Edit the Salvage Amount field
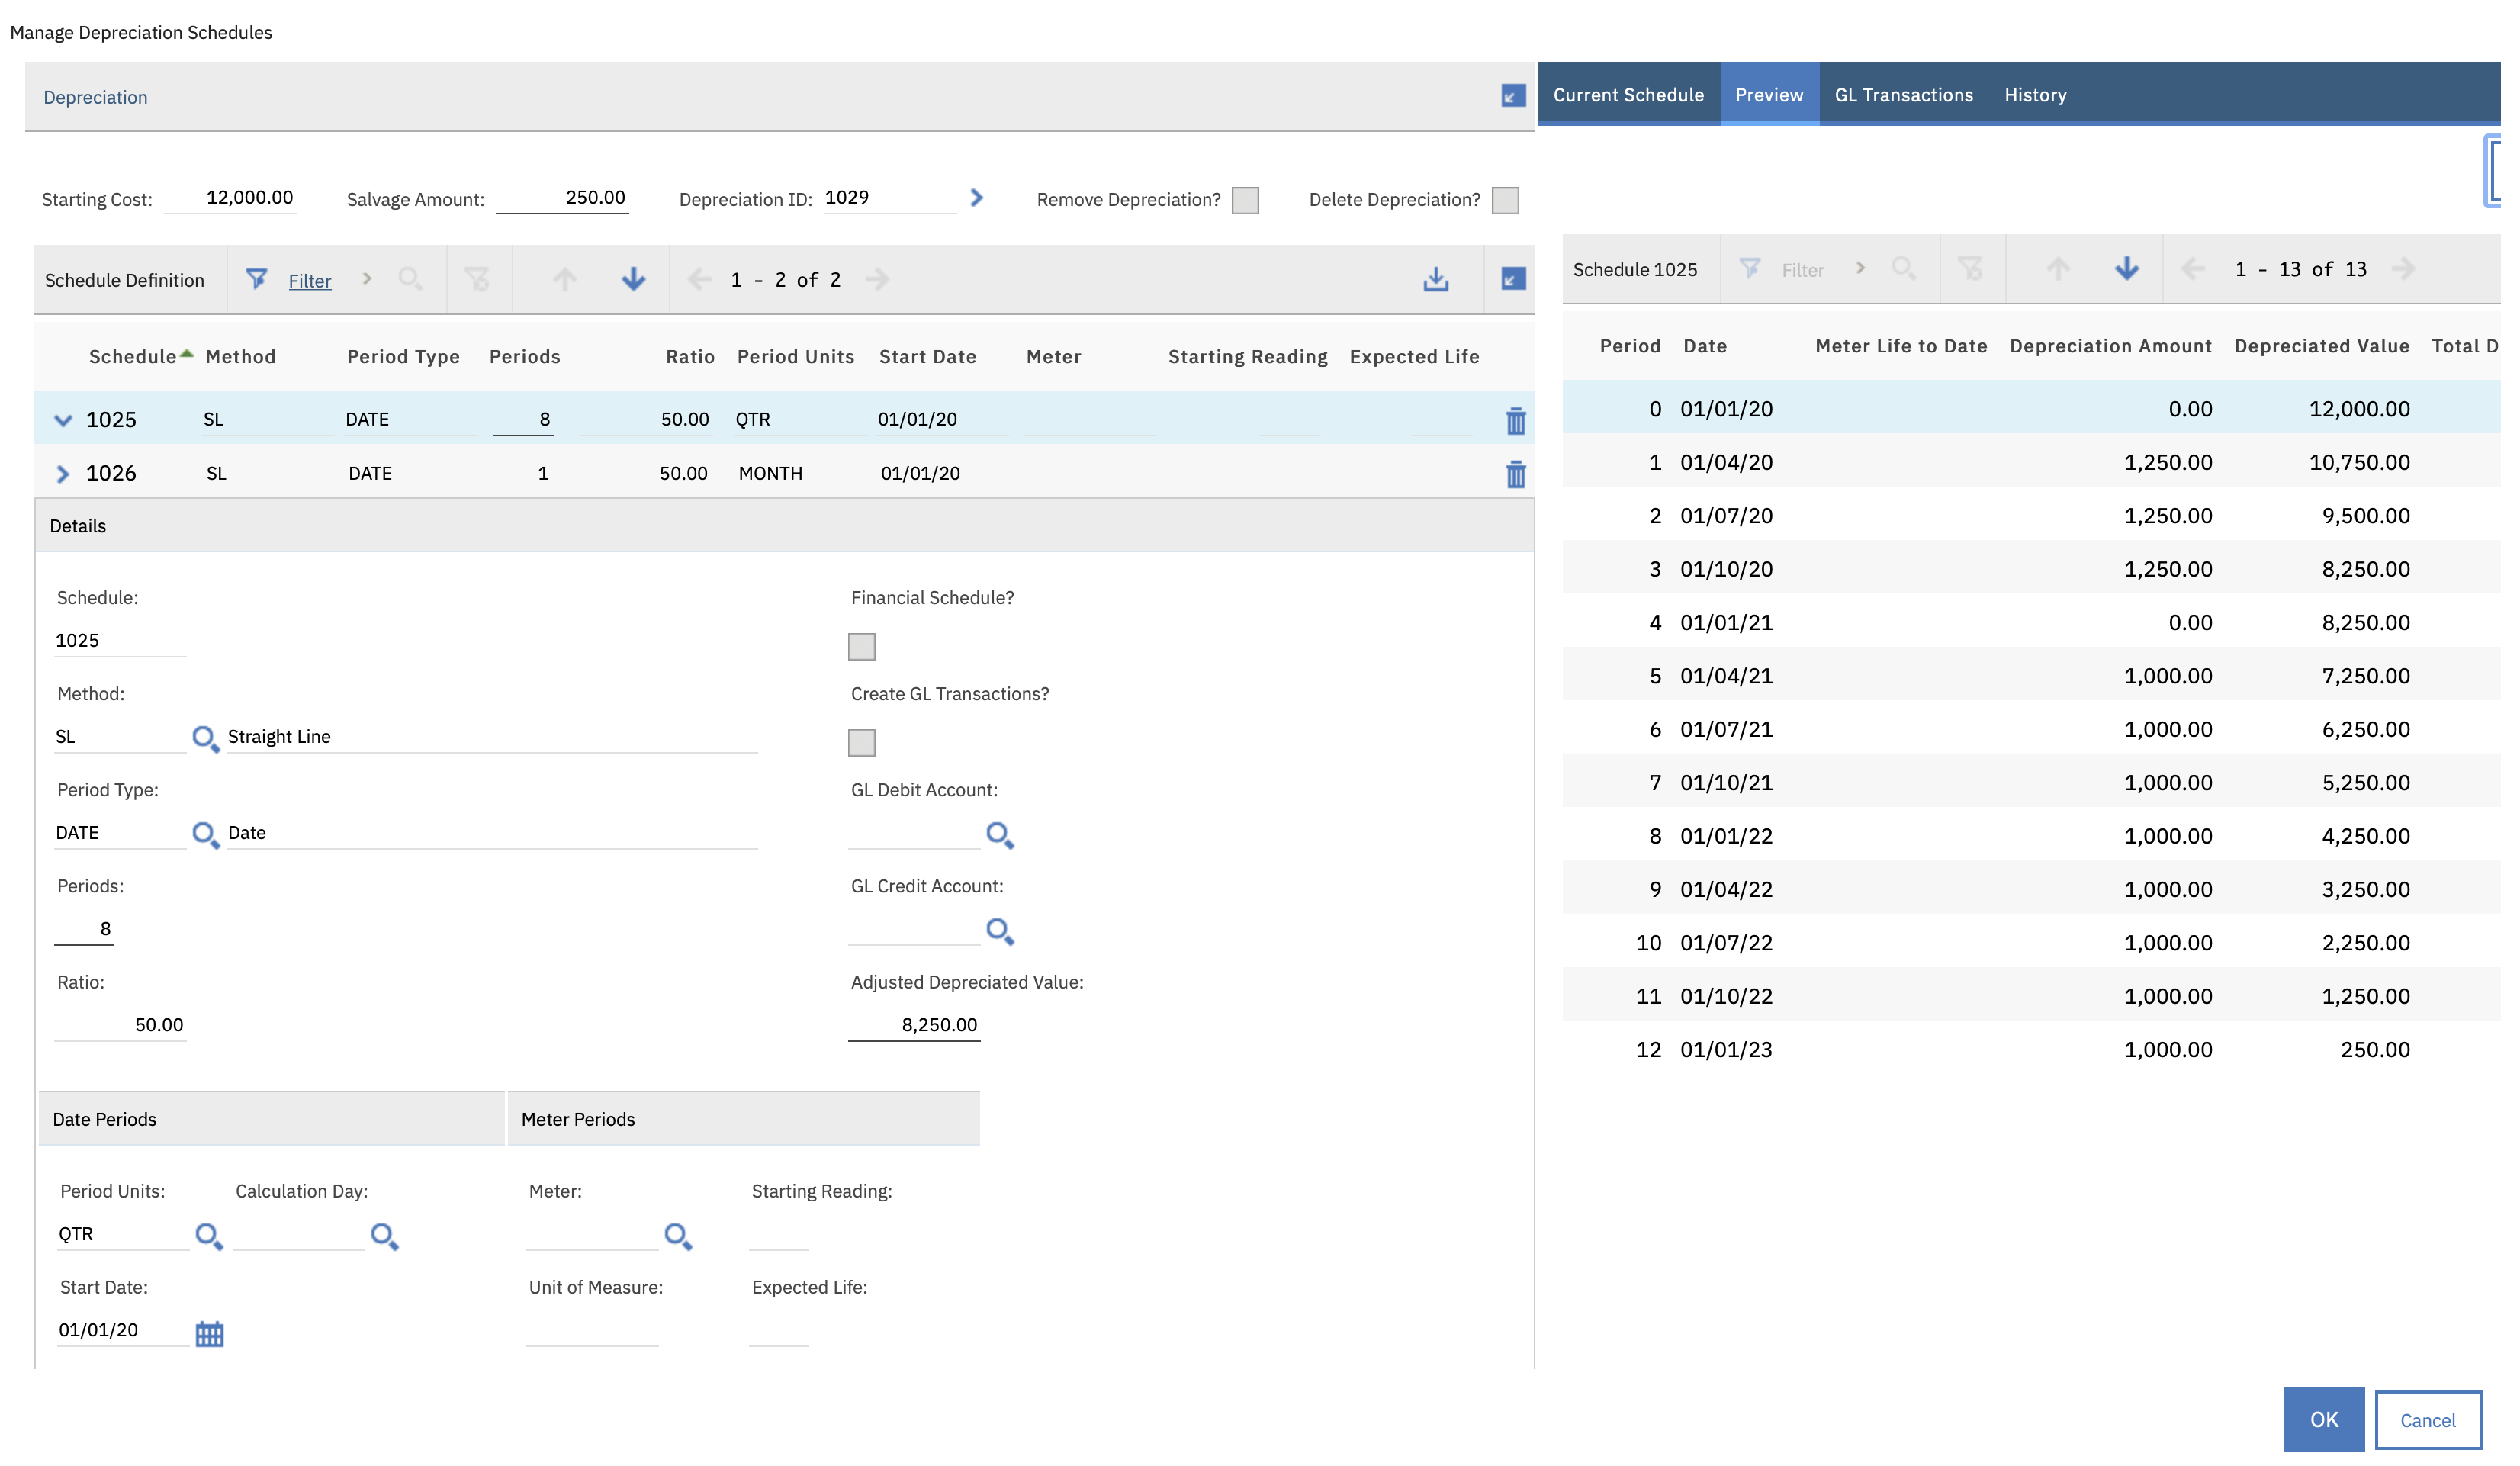This screenshot has width=2520, height=1466. click(563, 198)
